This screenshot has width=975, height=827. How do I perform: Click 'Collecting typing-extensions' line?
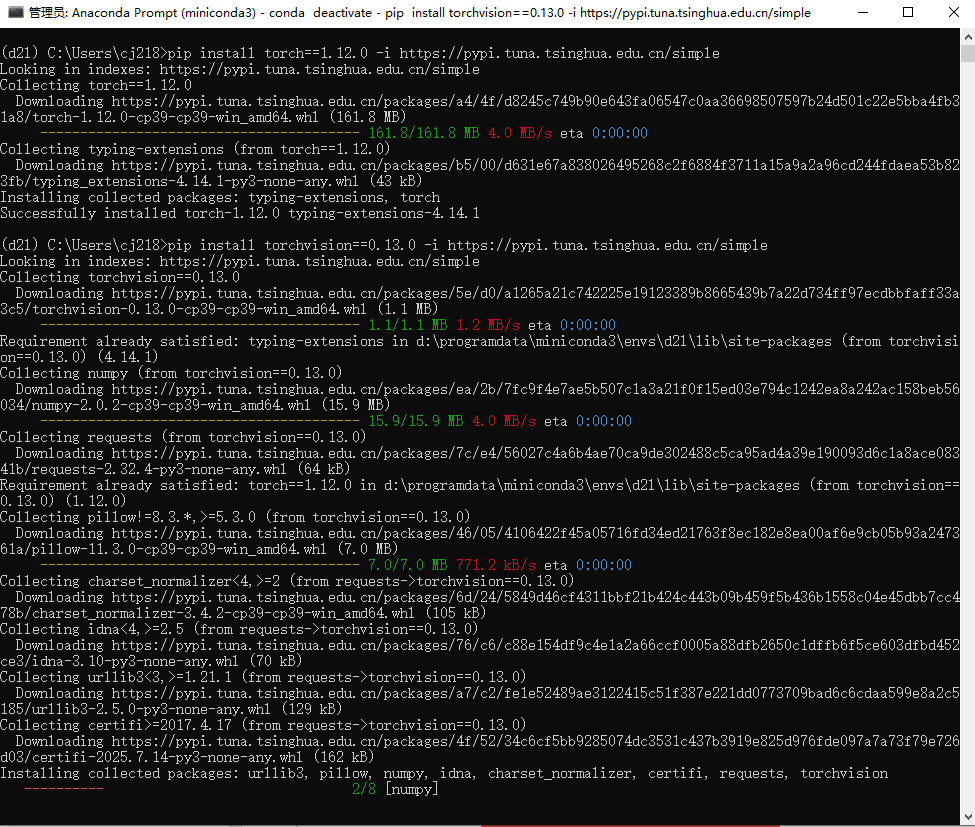(195, 149)
